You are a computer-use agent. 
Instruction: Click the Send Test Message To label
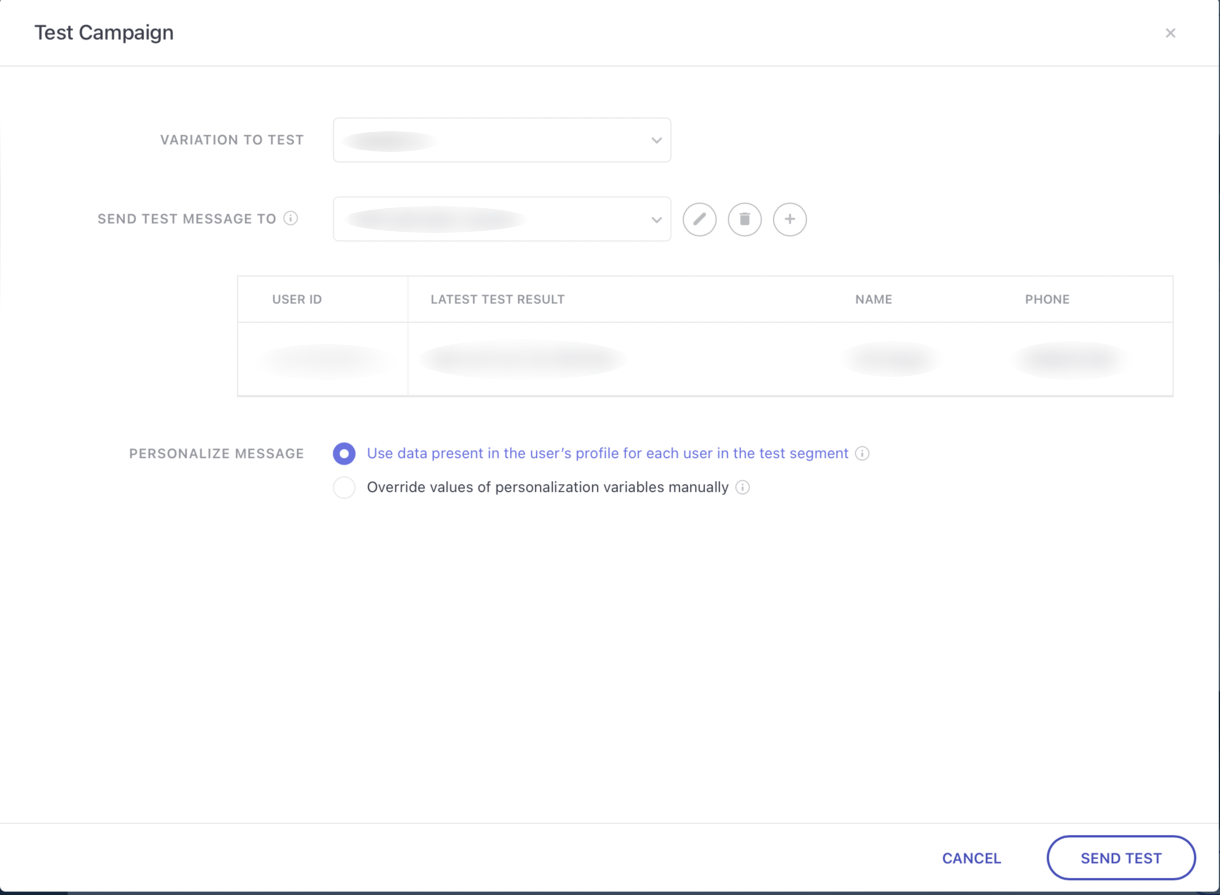pyautogui.click(x=187, y=219)
